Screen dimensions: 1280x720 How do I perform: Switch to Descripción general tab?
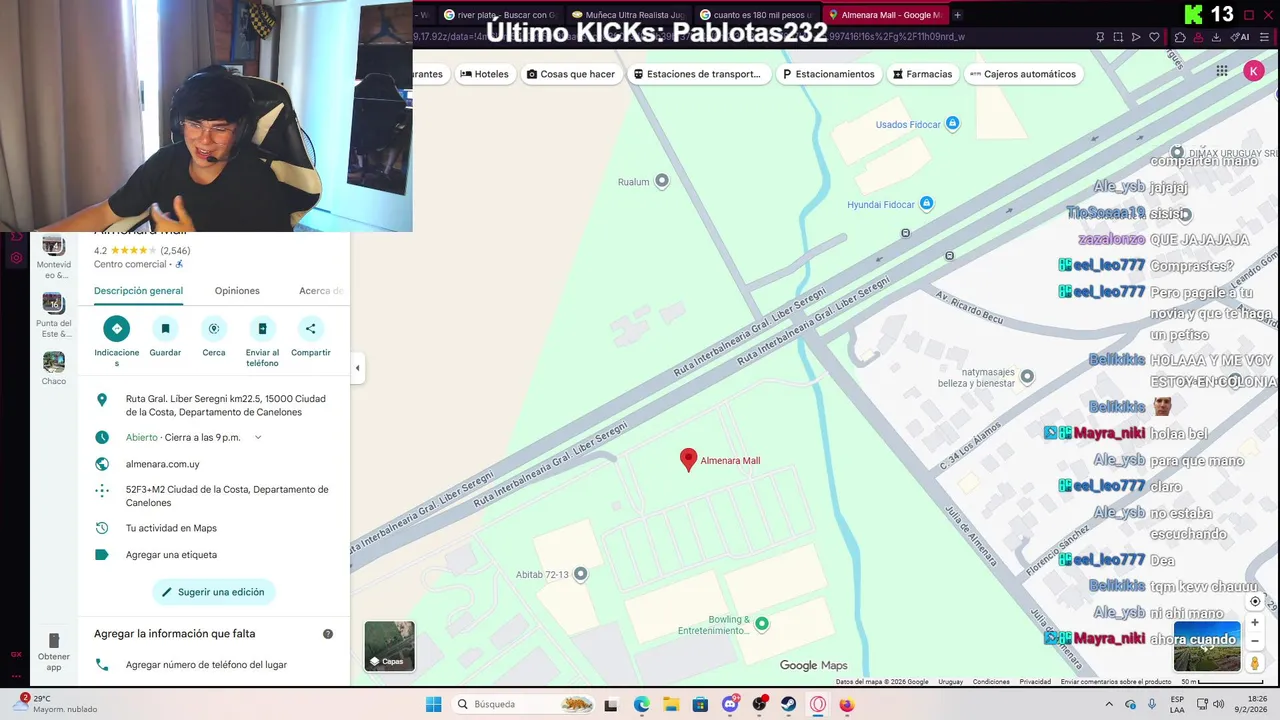point(138,291)
